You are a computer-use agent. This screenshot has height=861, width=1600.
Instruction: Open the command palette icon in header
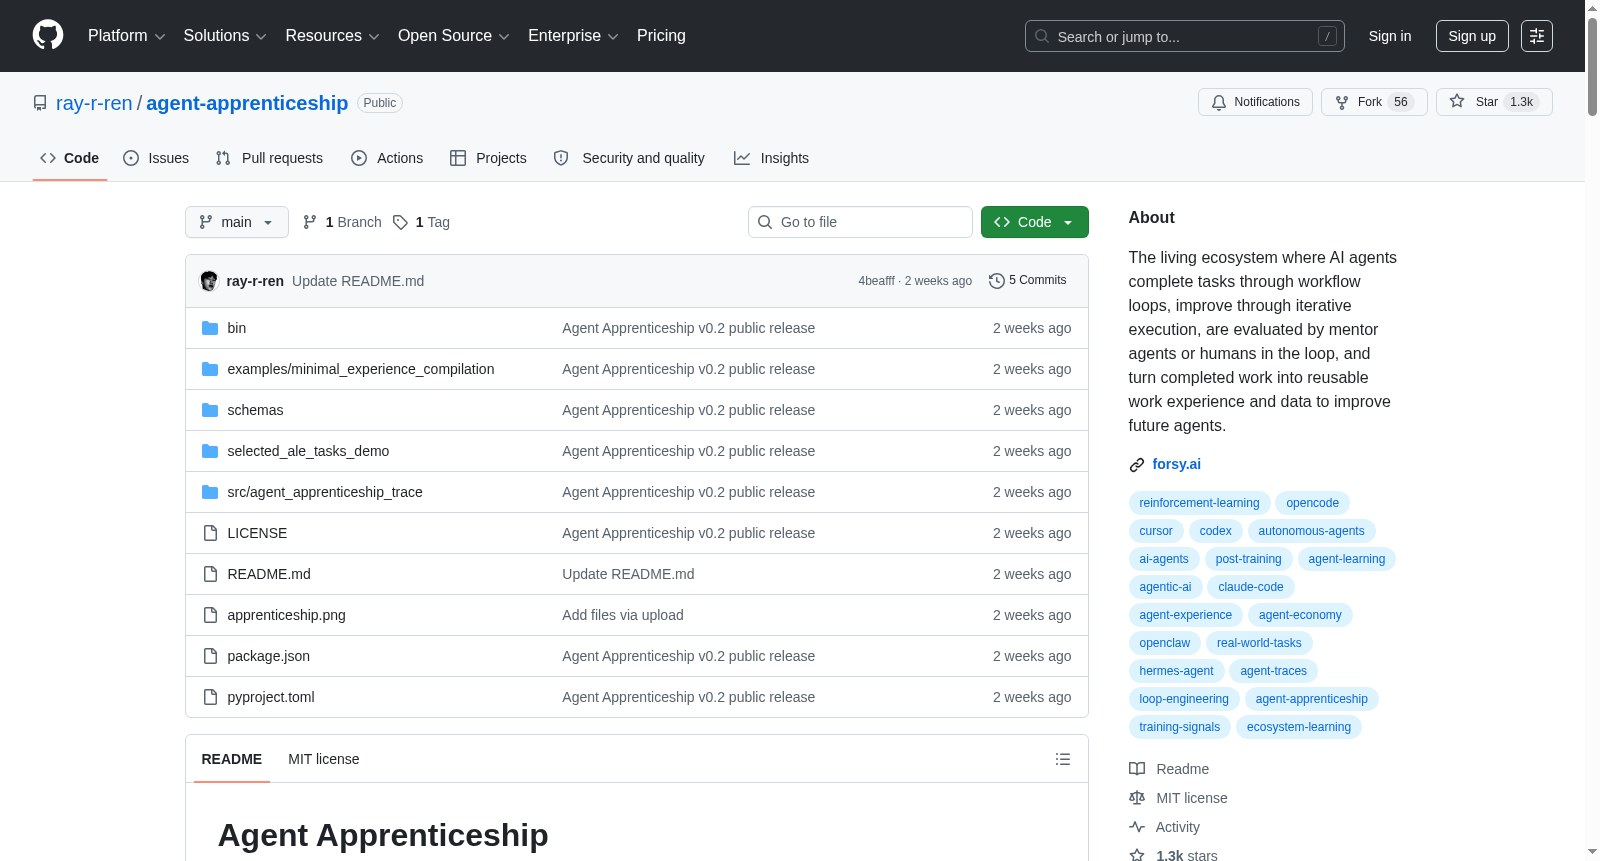tap(1537, 36)
